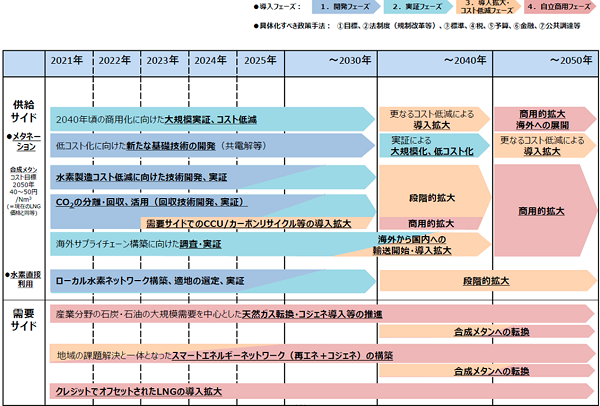Click the 需要サイド row label
Image resolution: width=600 pixels, height=406 pixels.
(23, 320)
